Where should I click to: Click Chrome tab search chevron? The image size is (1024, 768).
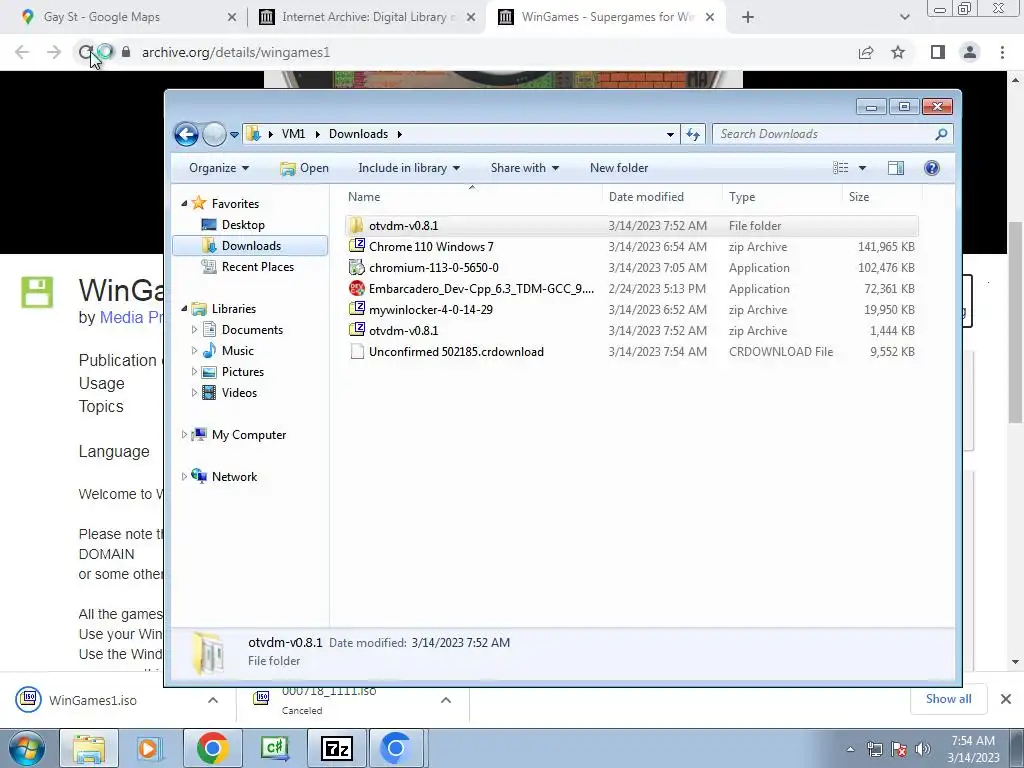904,17
